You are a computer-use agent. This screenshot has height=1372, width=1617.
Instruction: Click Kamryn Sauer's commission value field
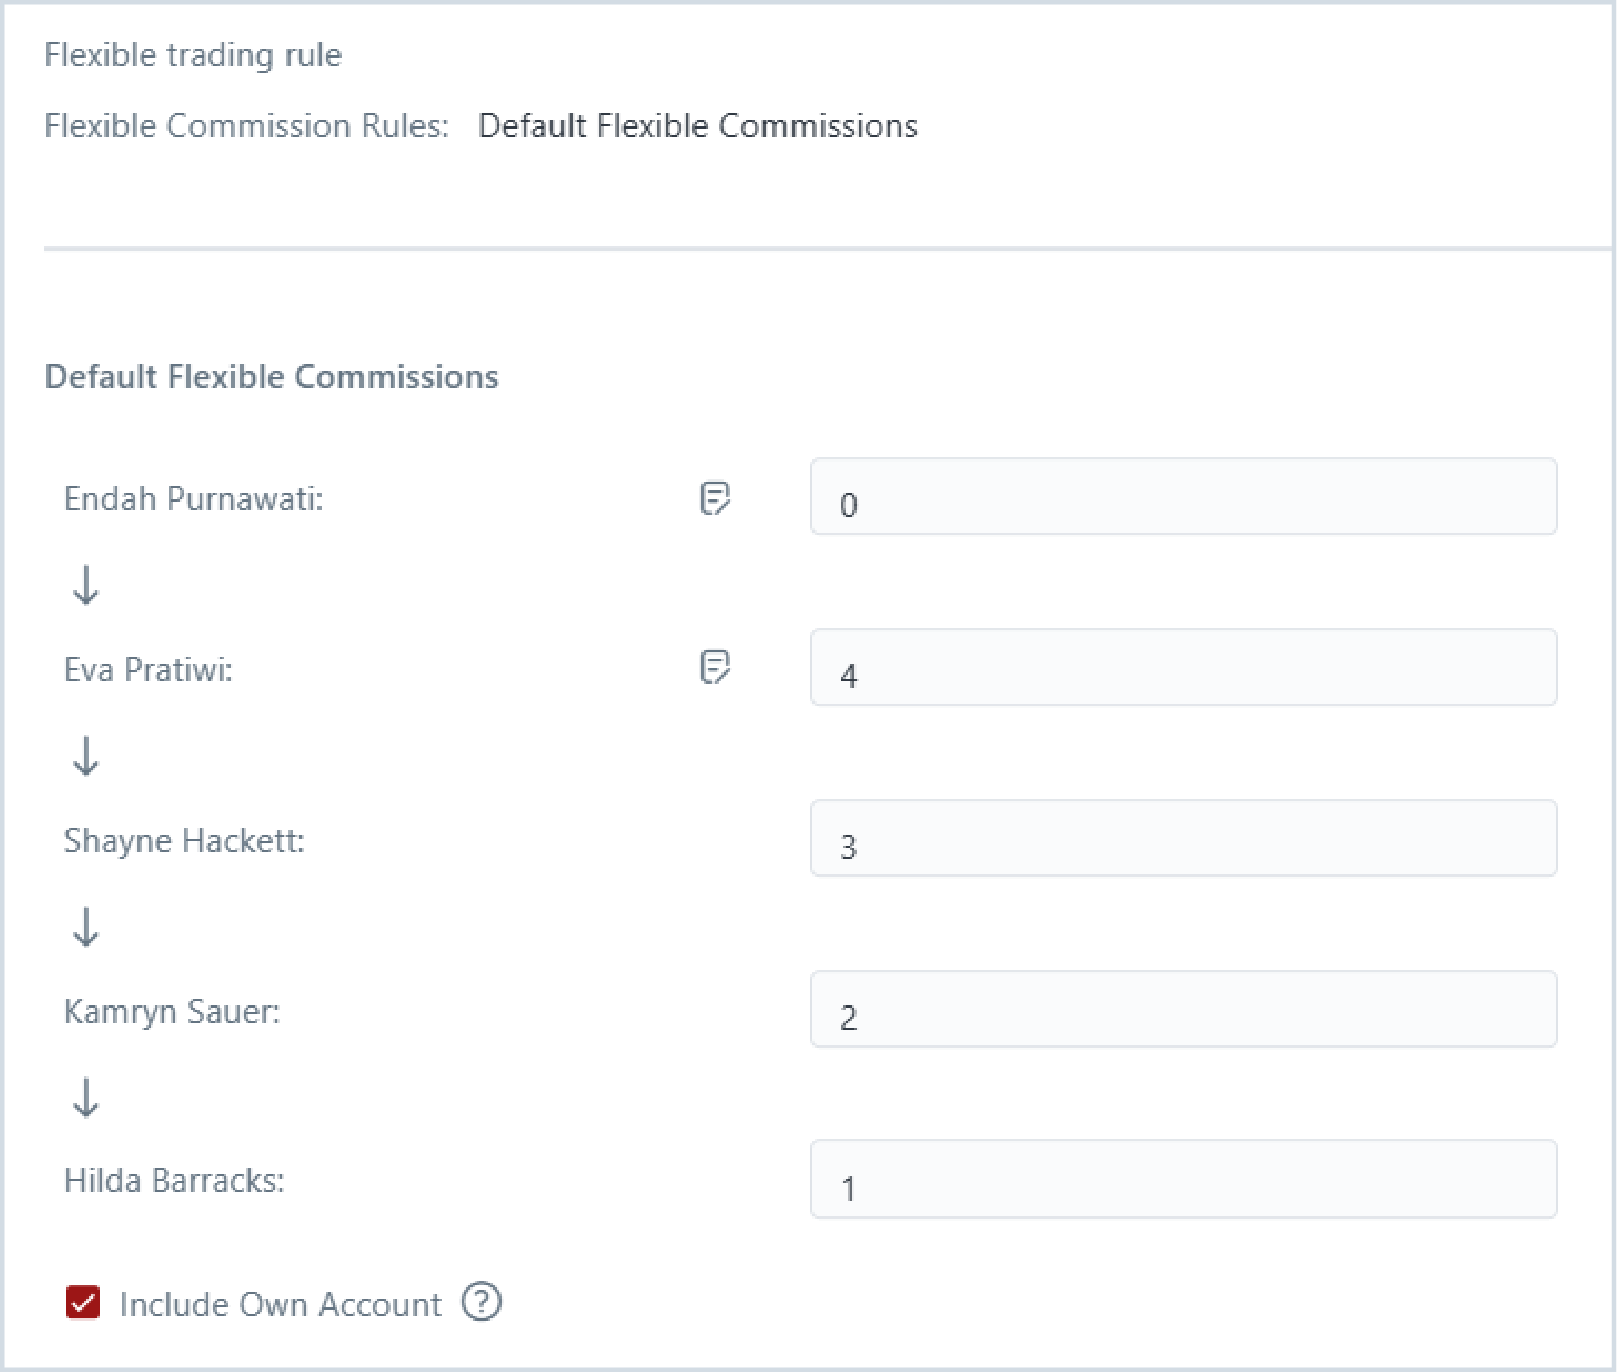1182,1009
